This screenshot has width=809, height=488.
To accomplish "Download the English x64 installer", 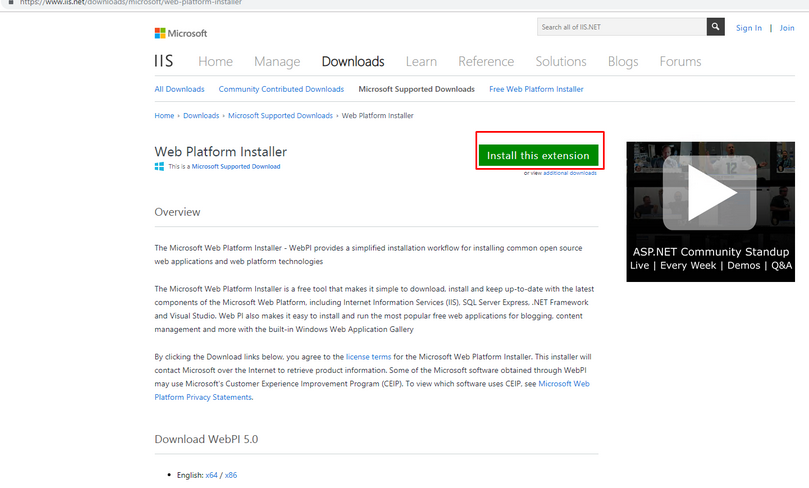I will 212,475.
